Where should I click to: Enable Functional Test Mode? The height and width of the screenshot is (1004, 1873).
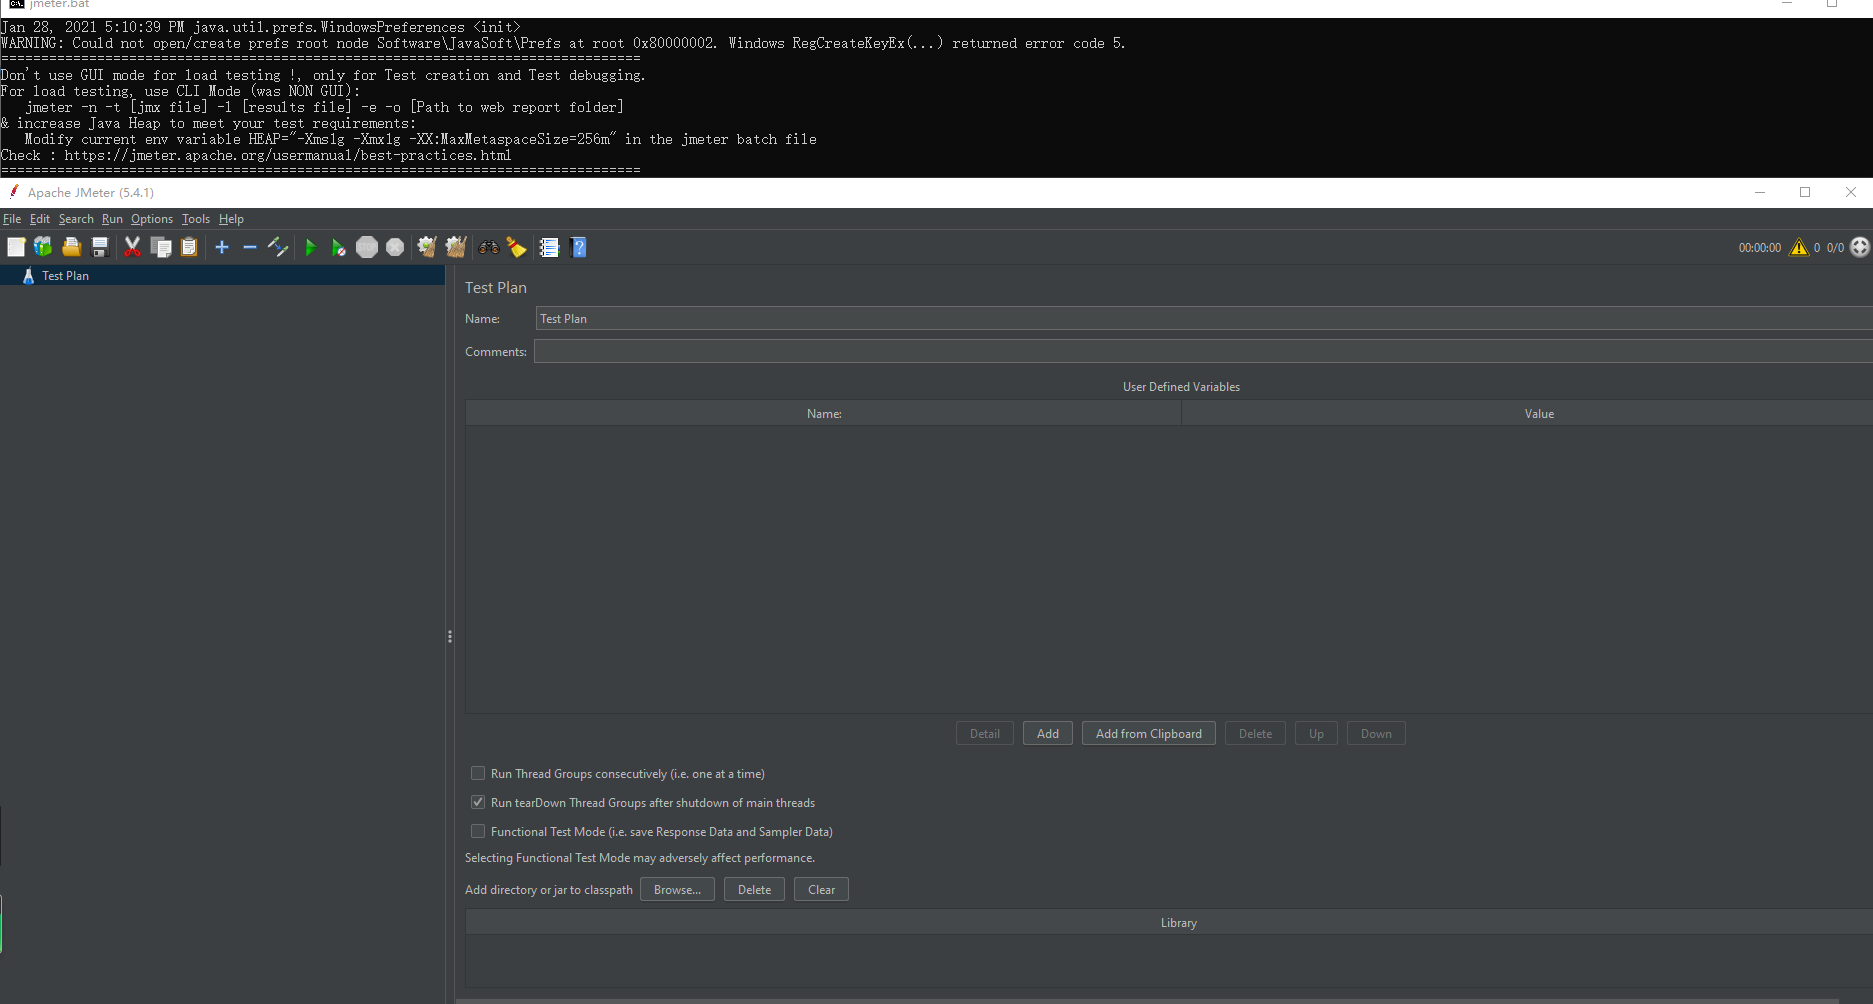tap(478, 831)
